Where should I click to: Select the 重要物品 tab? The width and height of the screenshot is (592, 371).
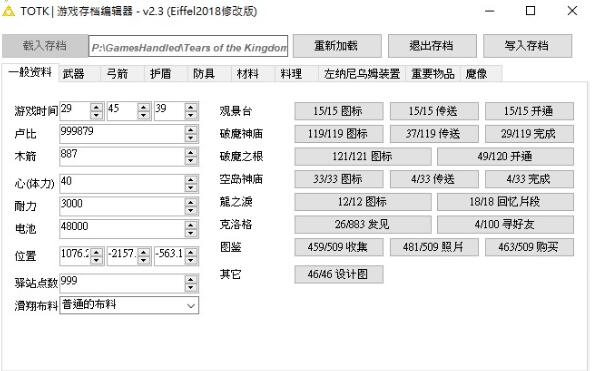433,74
